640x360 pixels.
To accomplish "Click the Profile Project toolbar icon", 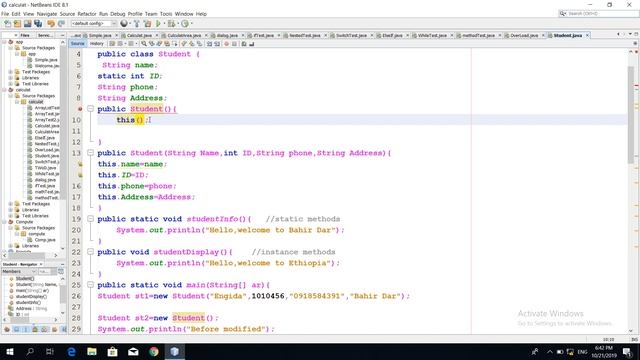I will coord(185,24).
